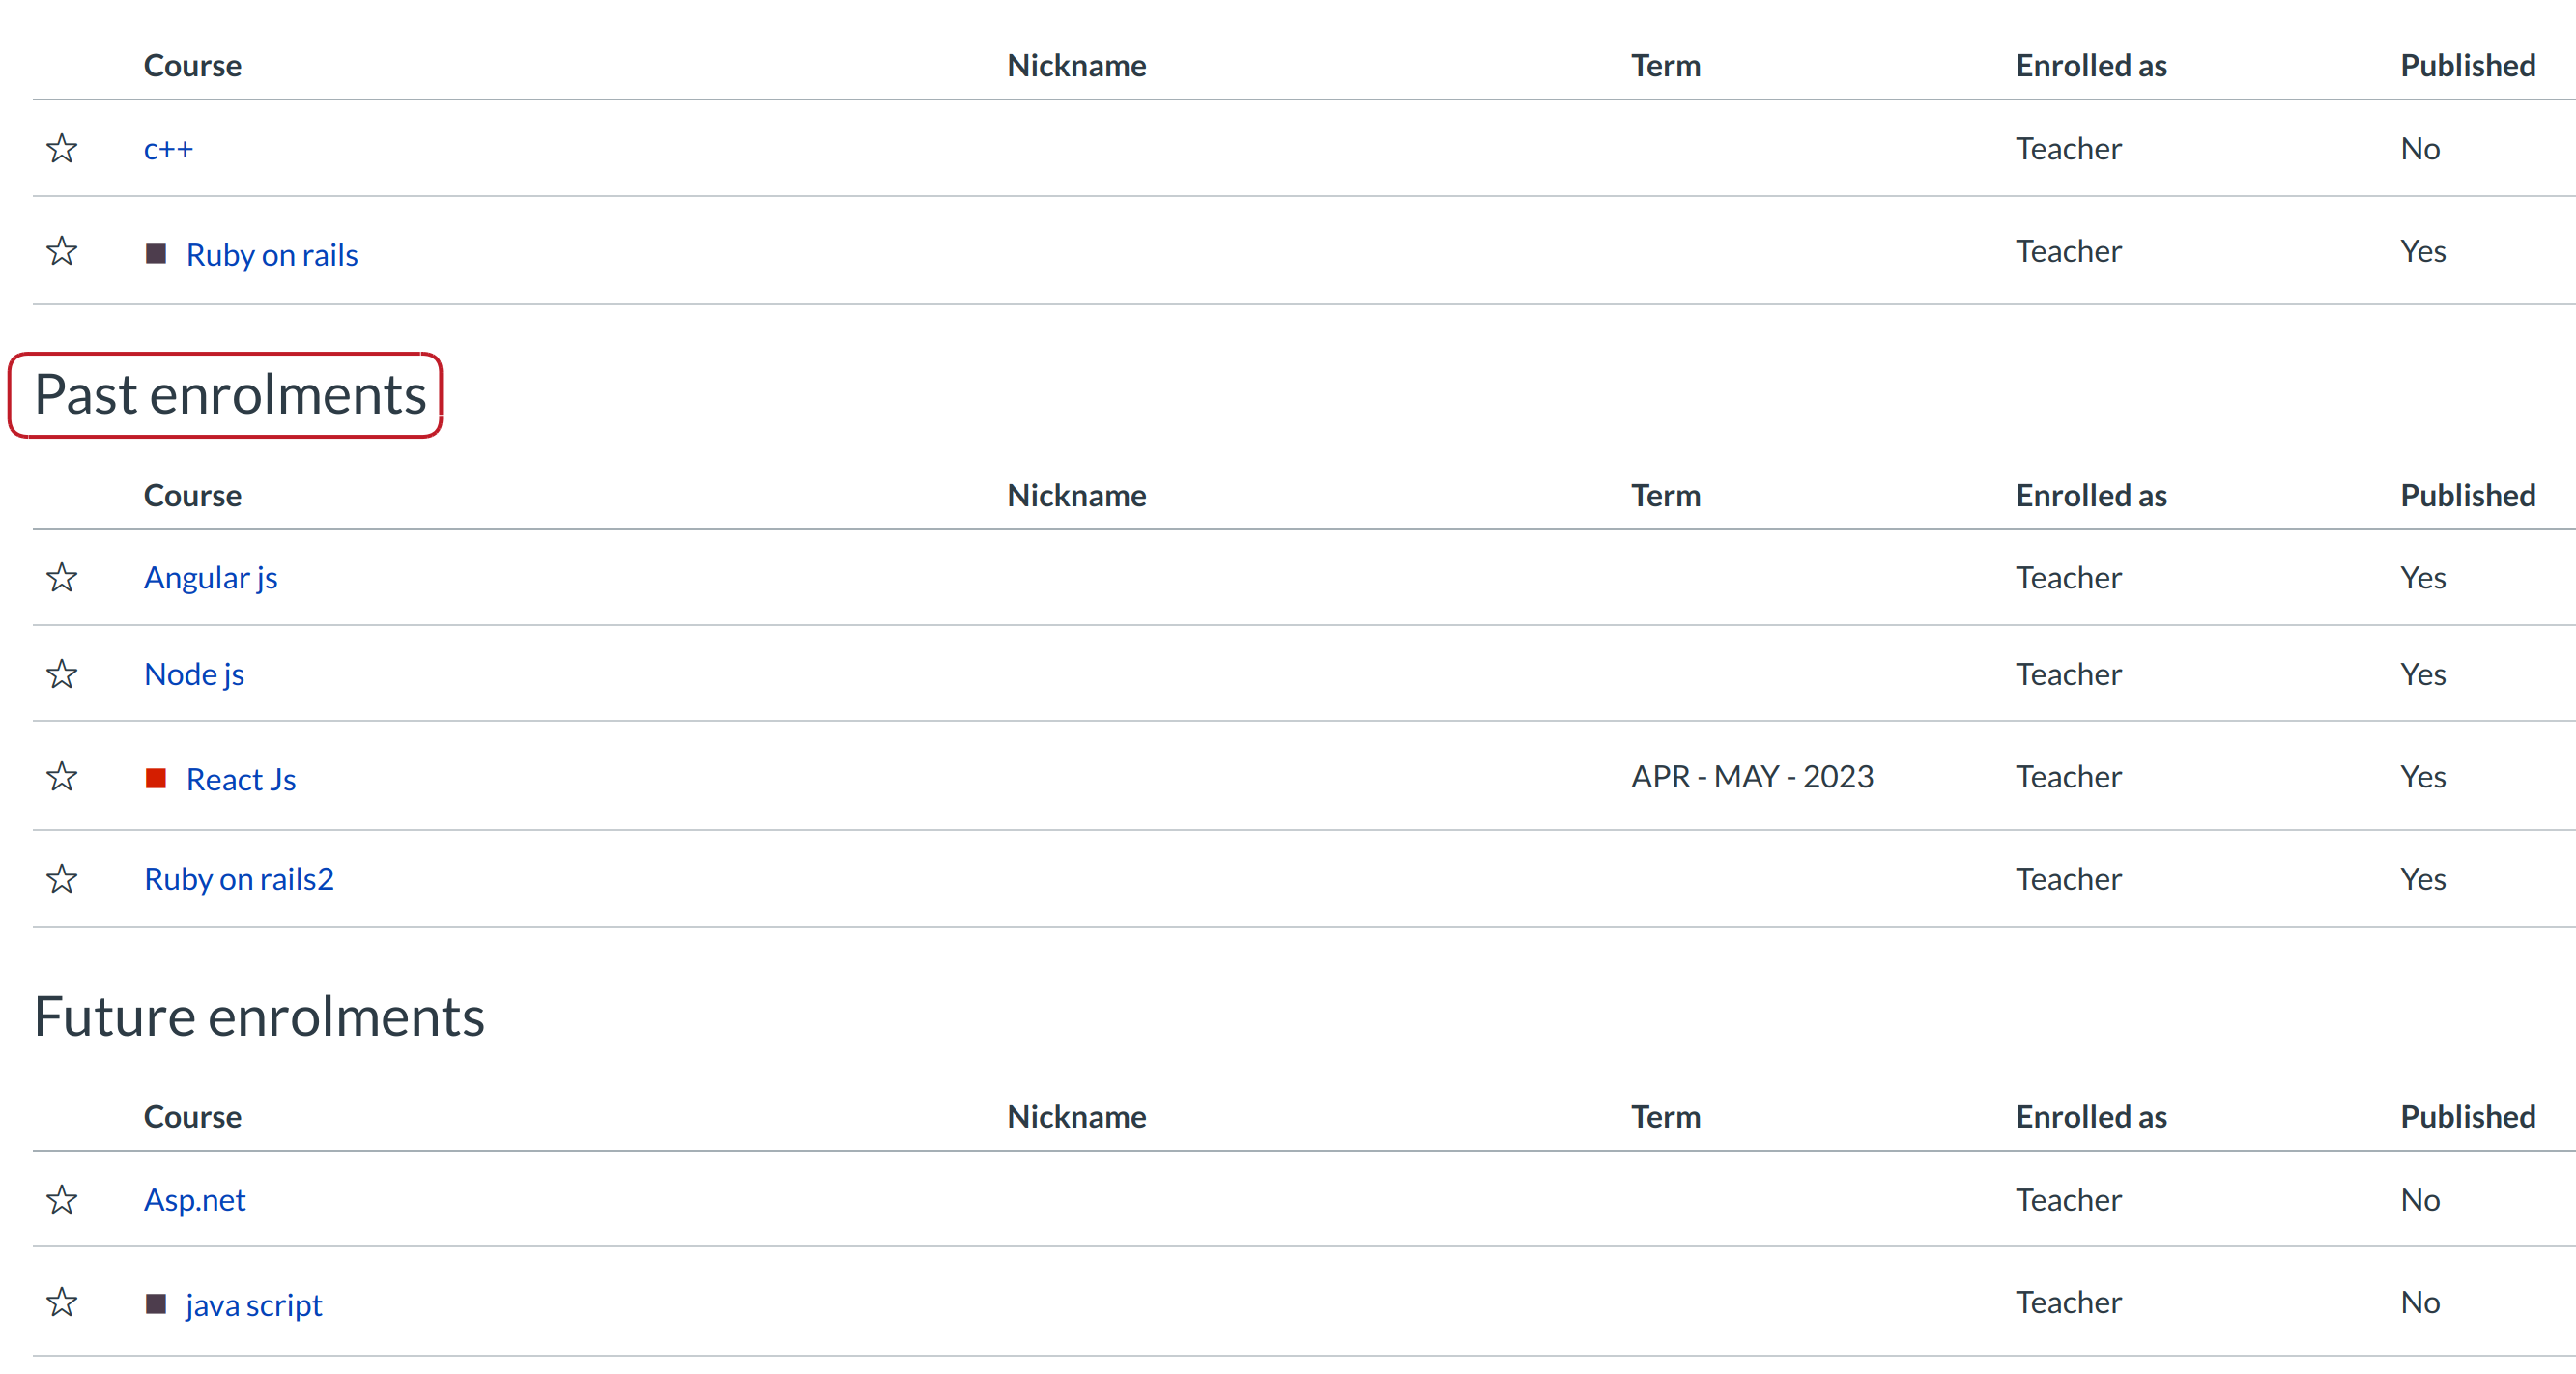This screenshot has height=1374, width=2576.
Task: Click star icon next to React Js
Action: 62,777
